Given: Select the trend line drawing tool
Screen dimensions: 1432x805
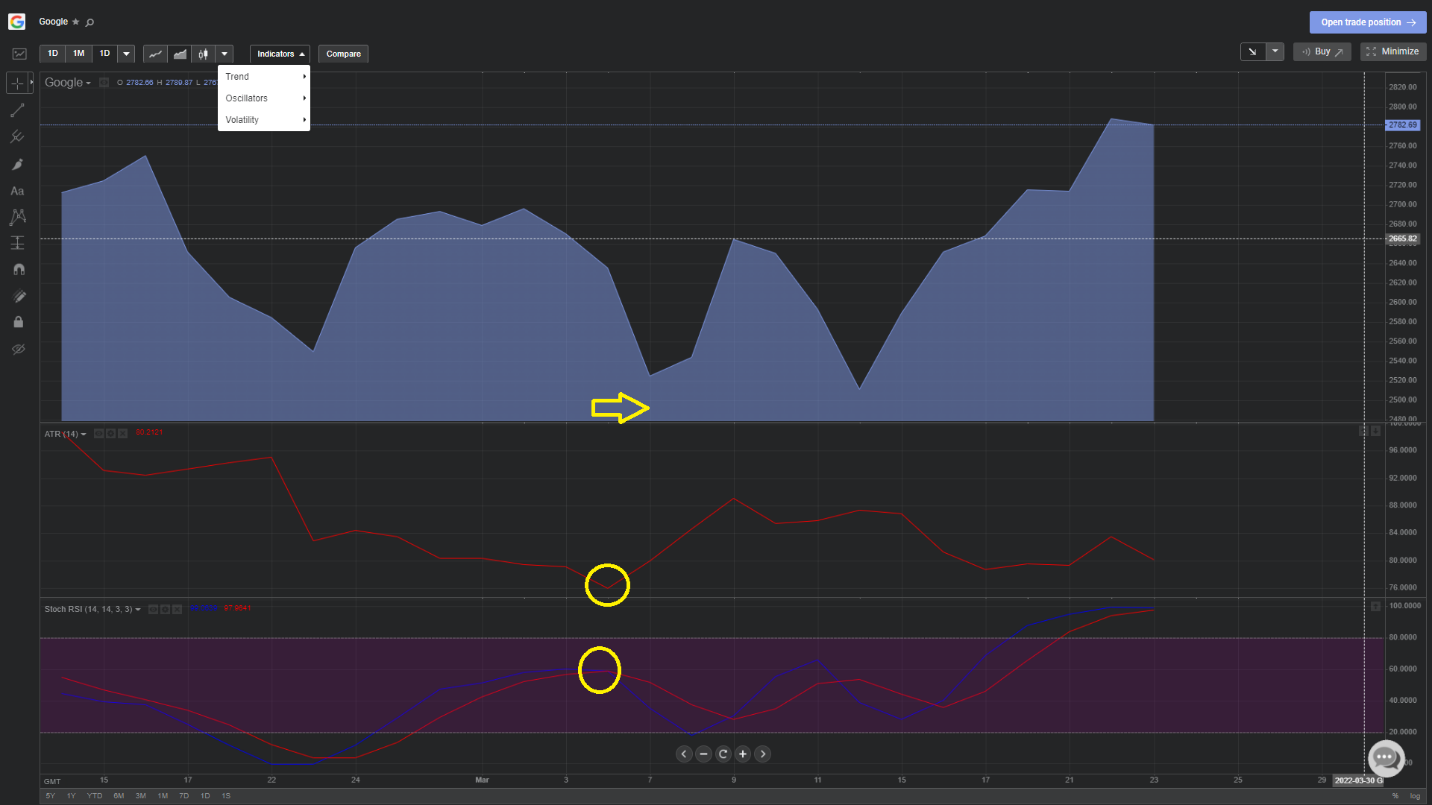Looking at the screenshot, I should [17, 110].
